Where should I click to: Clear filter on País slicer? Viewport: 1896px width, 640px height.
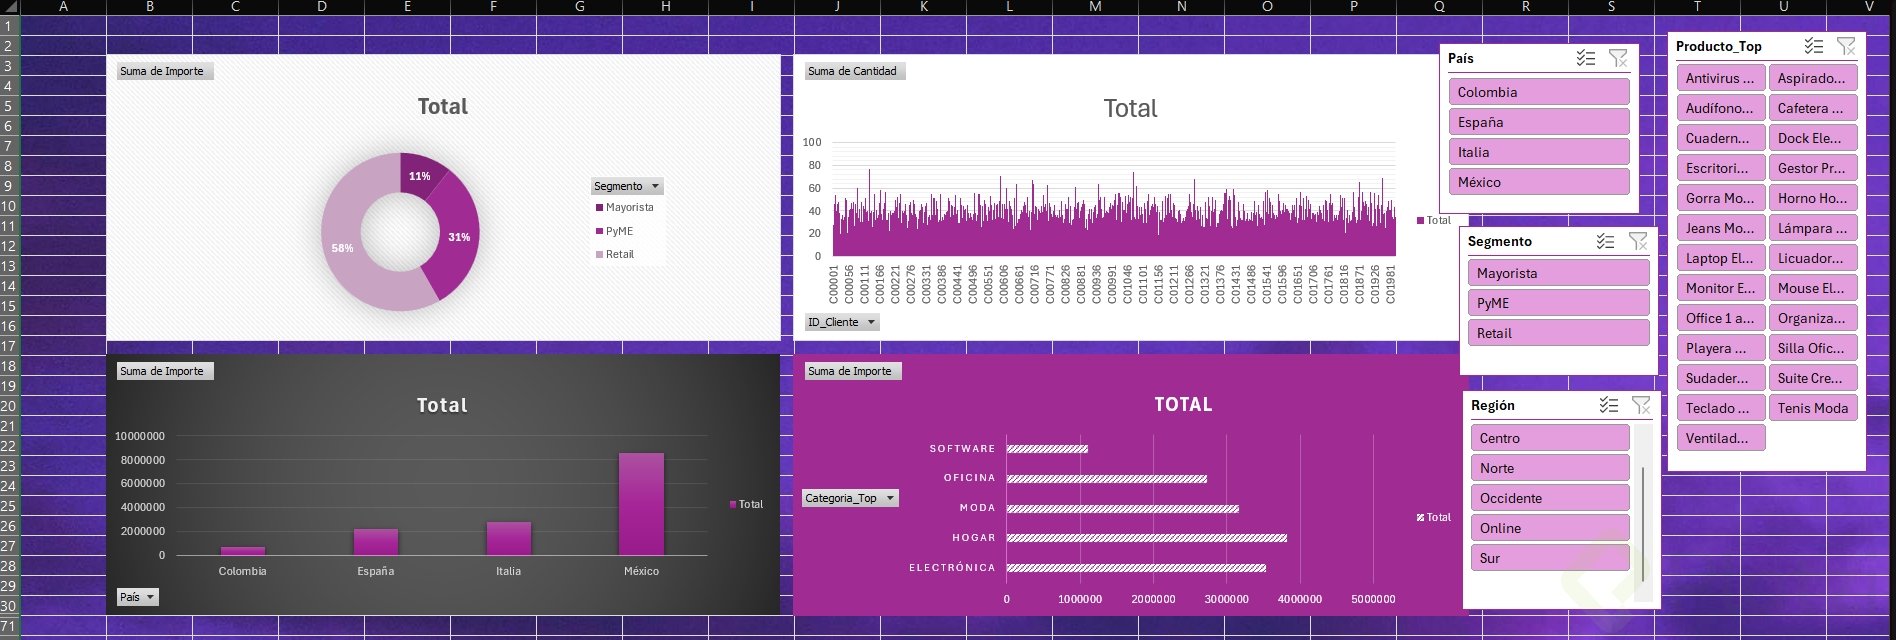[1618, 58]
